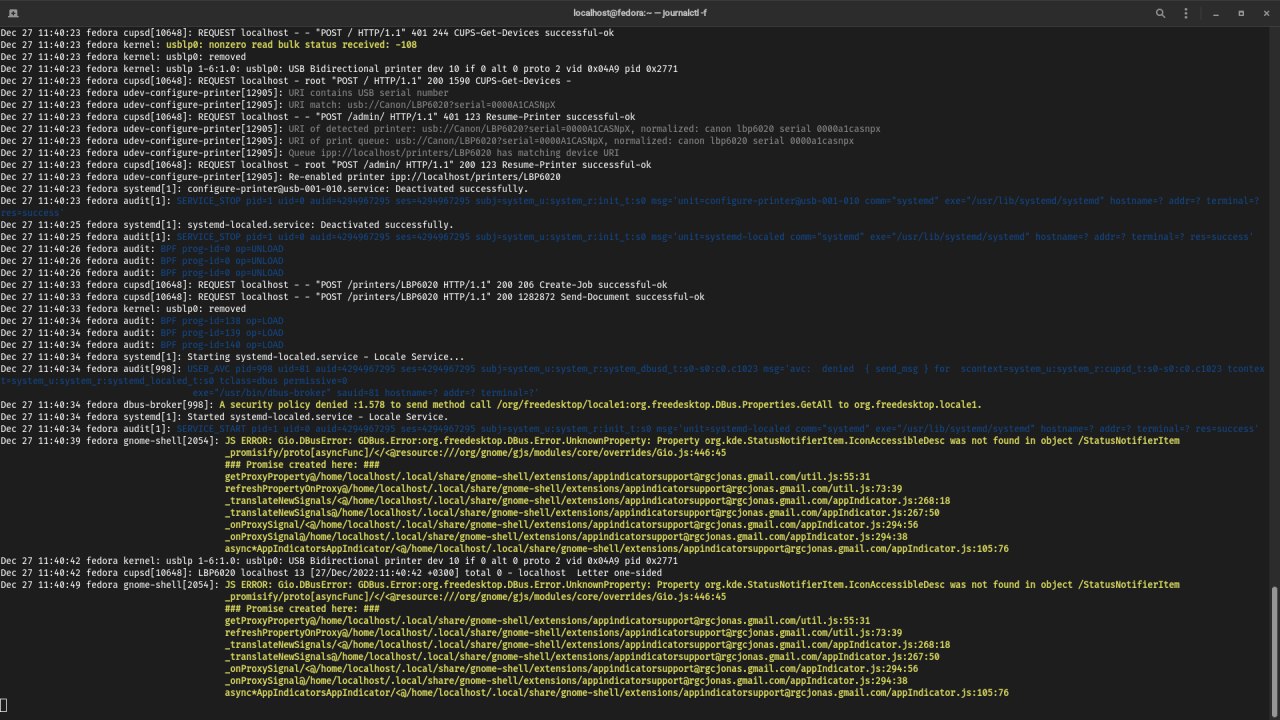
Task: Select the 'Send-Document successful-ok' cupsd line
Action: pos(352,297)
